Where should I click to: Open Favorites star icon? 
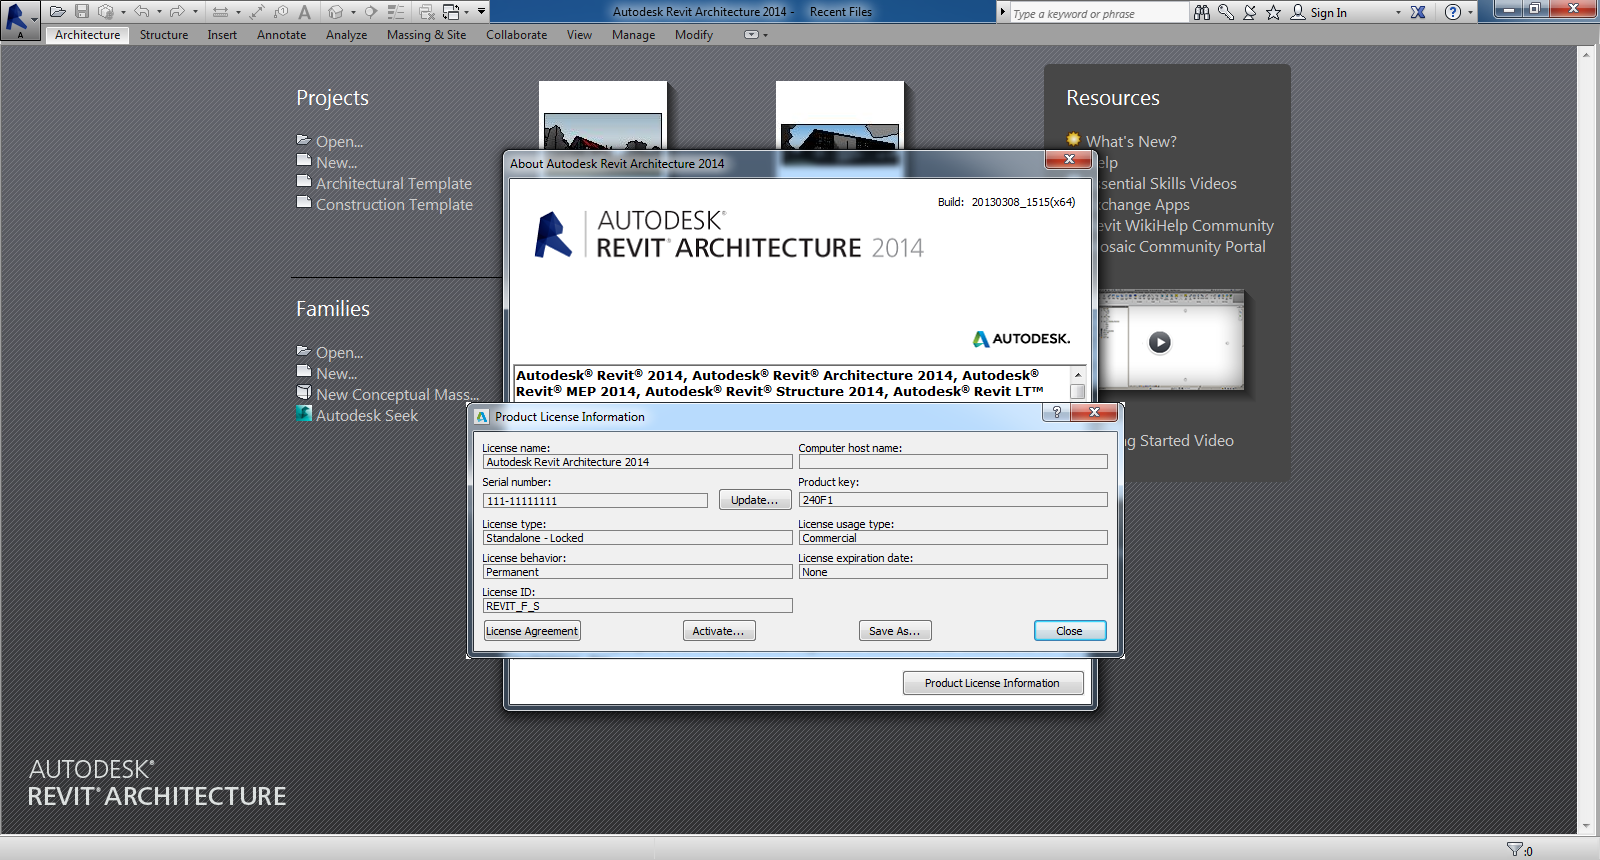pos(1273,12)
